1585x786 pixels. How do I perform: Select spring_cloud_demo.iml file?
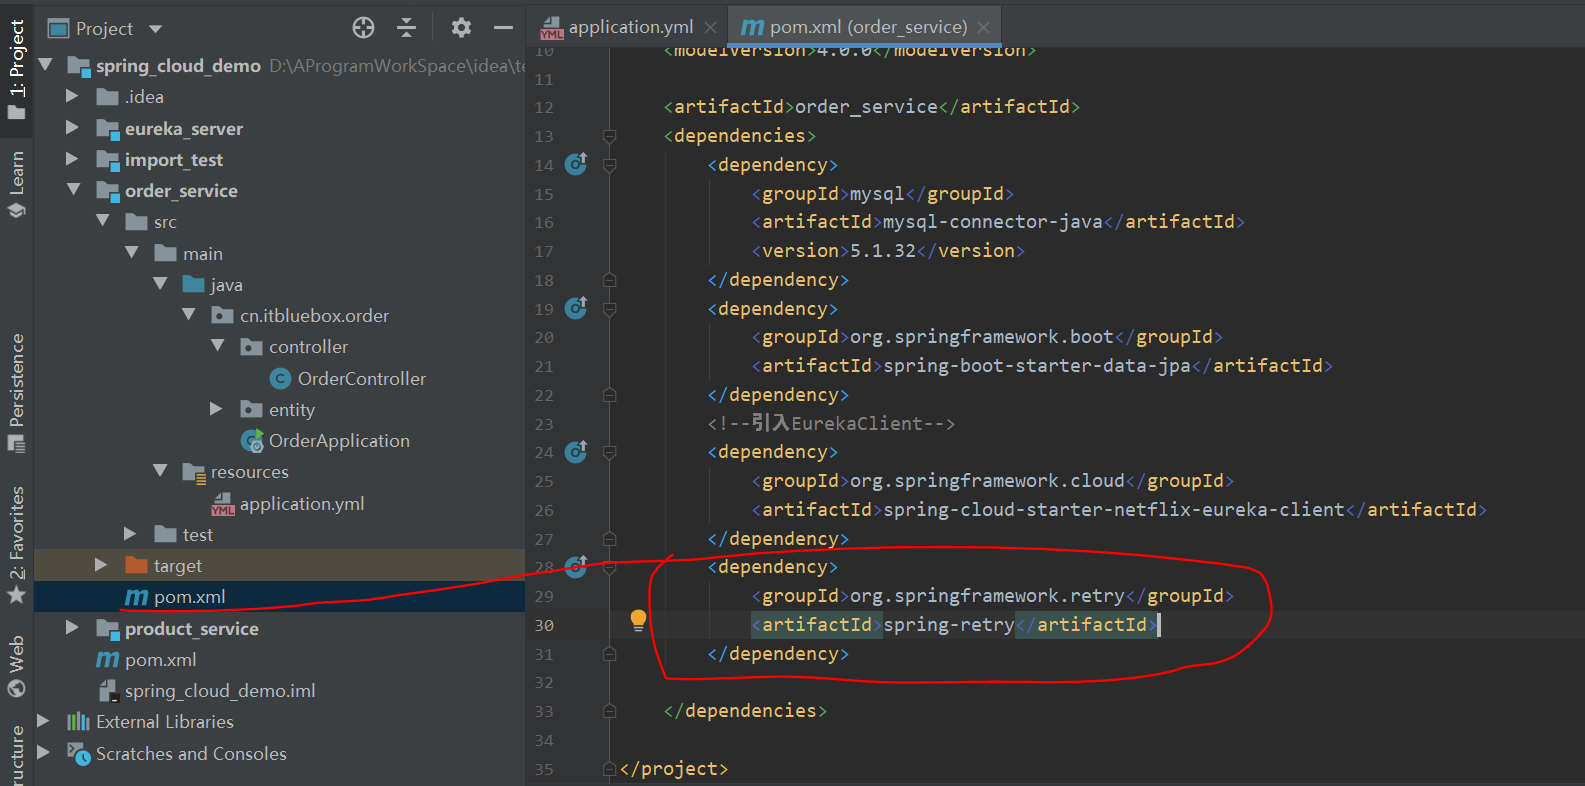tap(207, 690)
